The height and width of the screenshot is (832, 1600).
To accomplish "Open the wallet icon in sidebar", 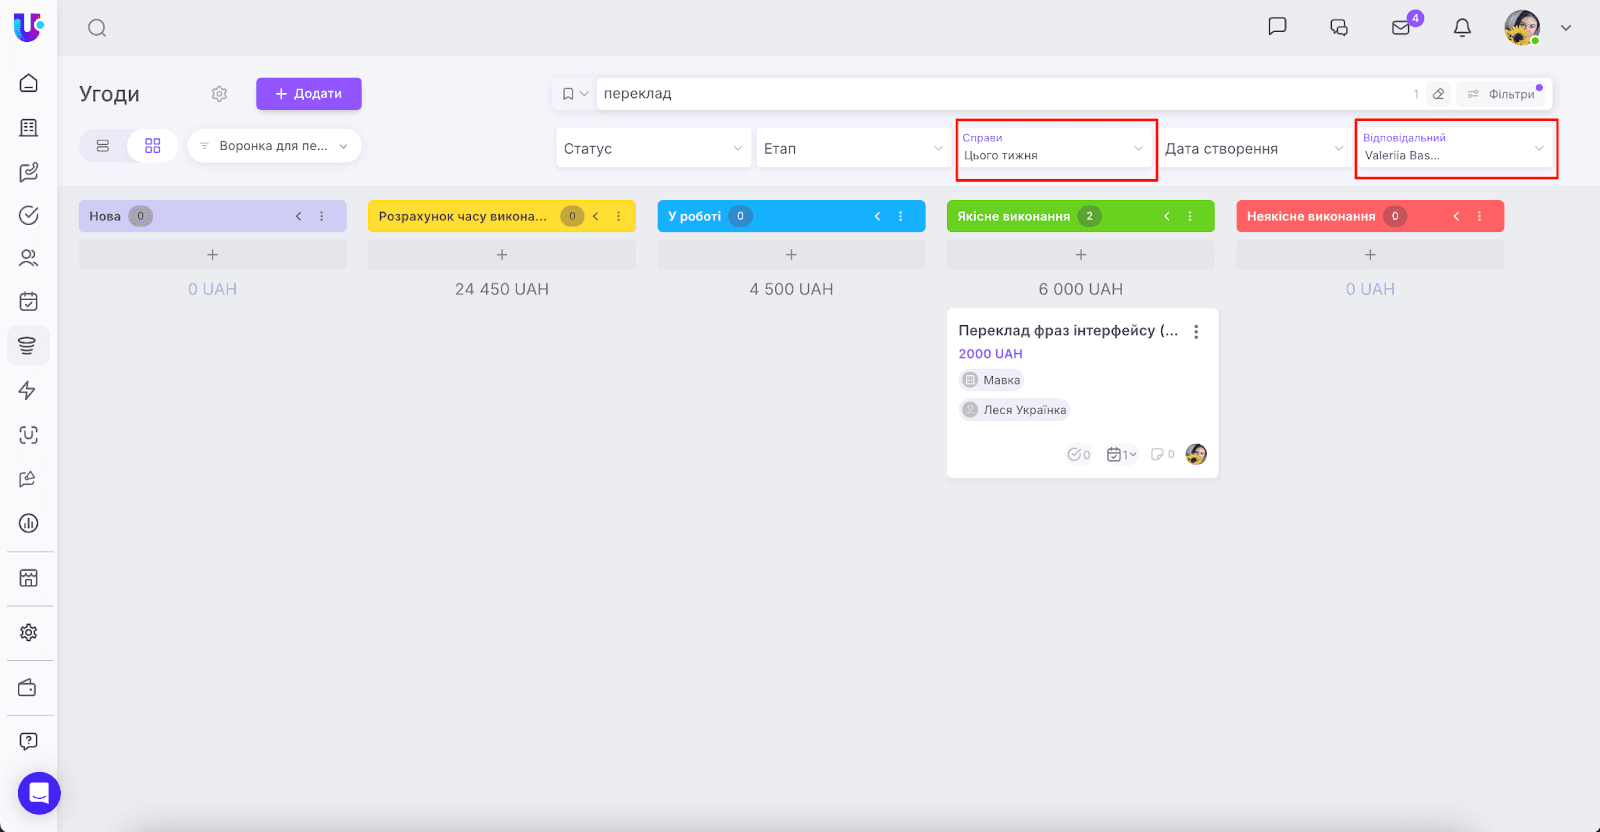I will point(28,688).
